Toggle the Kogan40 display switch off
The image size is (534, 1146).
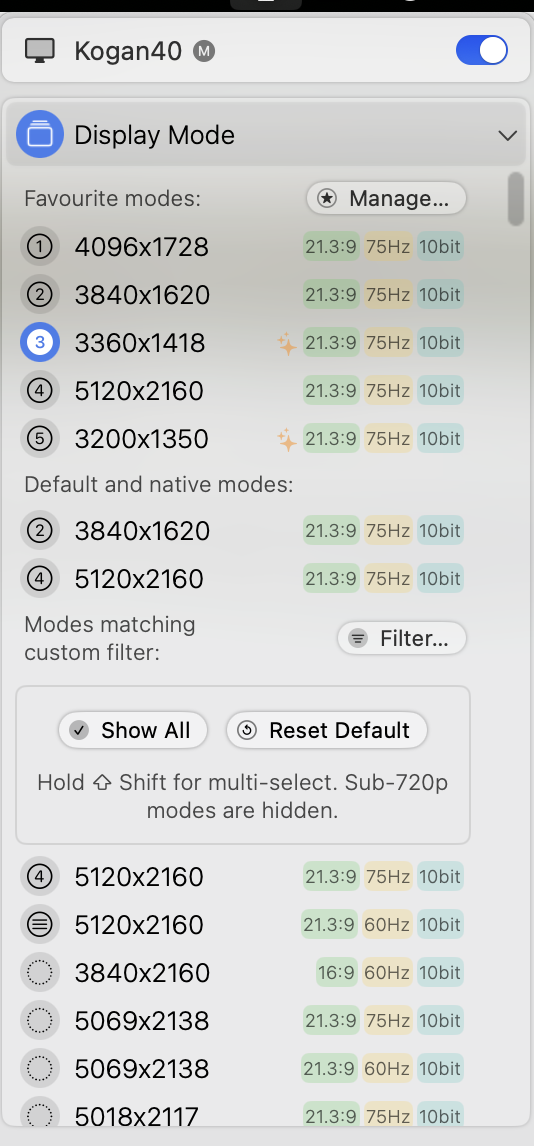pos(481,50)
